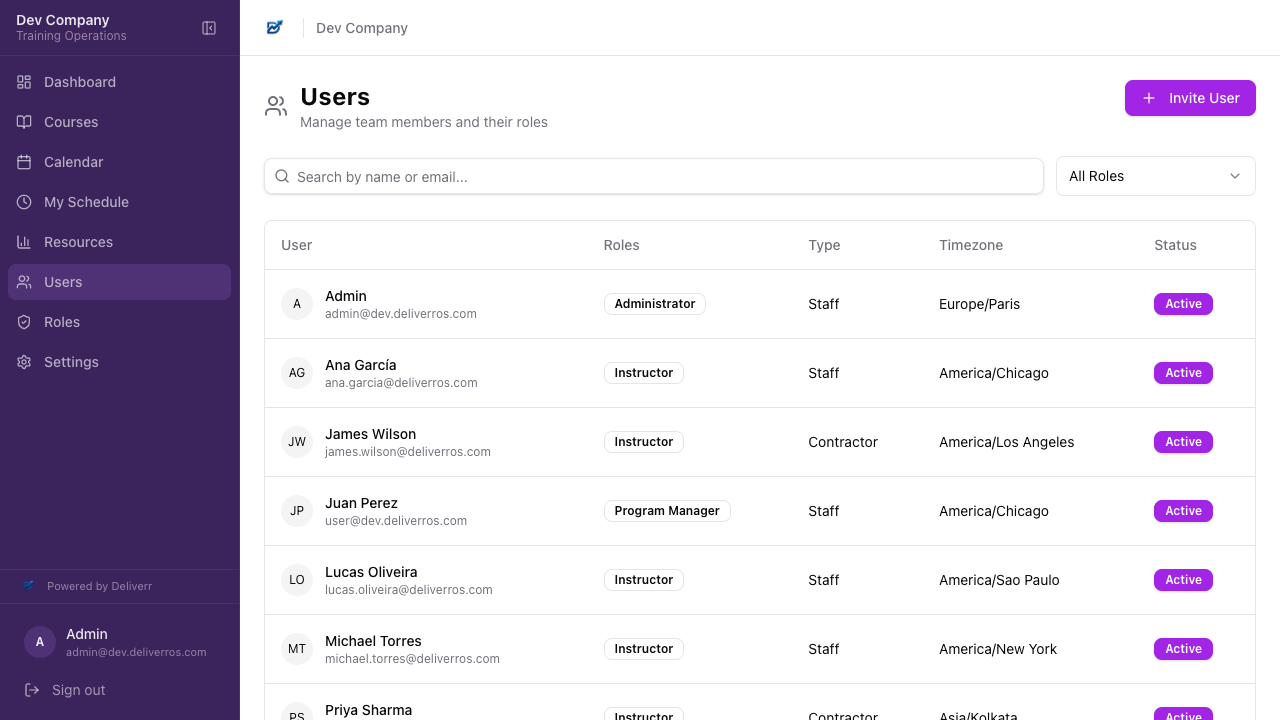Click the Settings gear icon
1280x720 pixels.
24,362
